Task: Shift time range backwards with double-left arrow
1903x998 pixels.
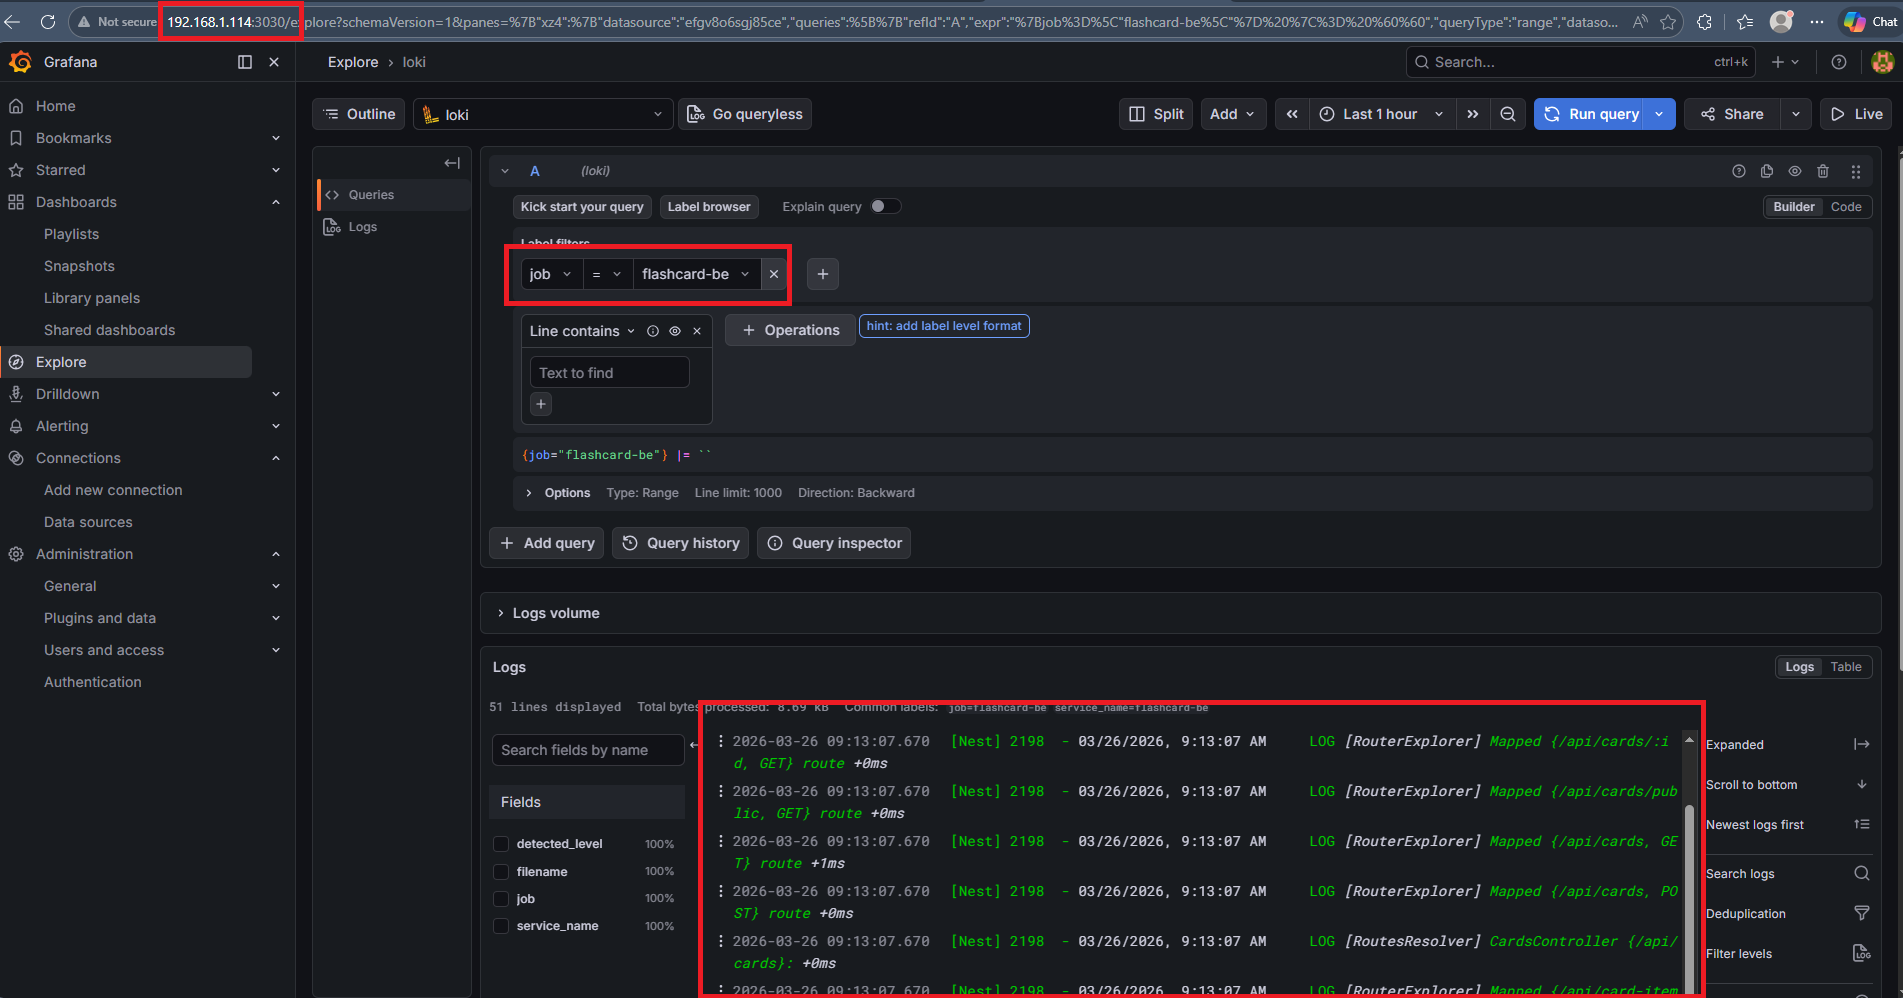Action: click(1292, 114)
